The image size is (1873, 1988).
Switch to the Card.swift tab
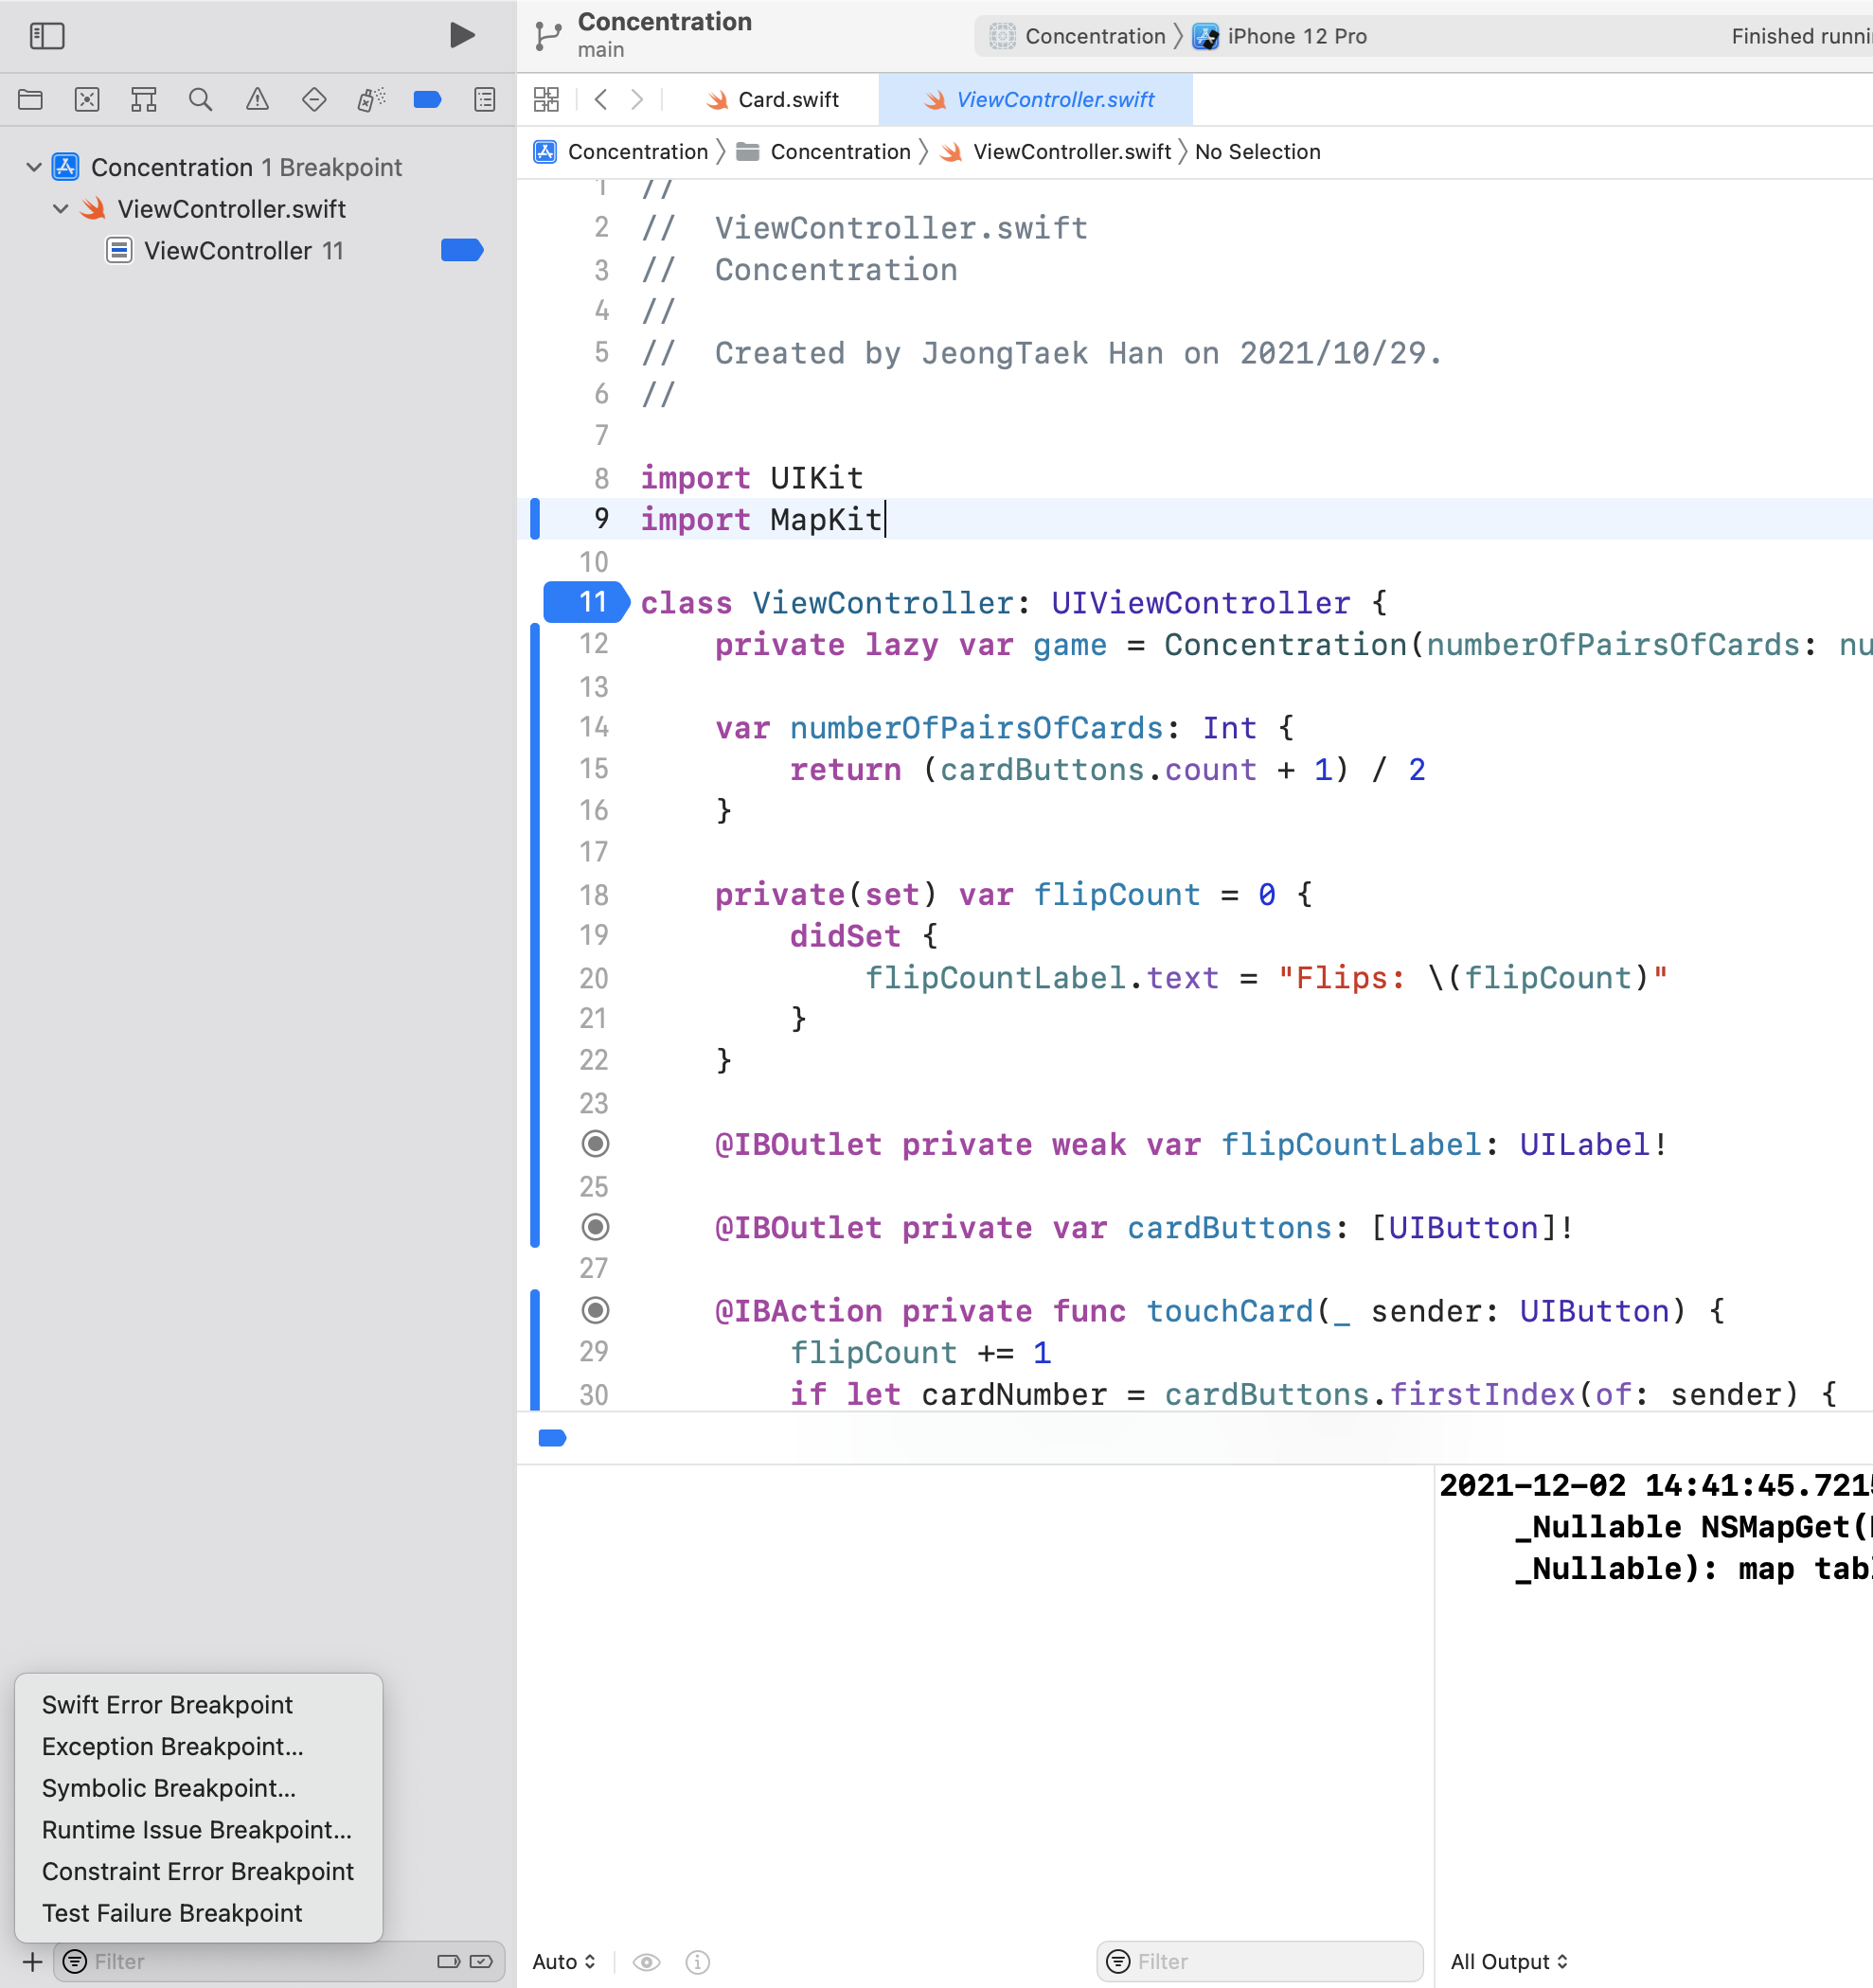[787, 100]
